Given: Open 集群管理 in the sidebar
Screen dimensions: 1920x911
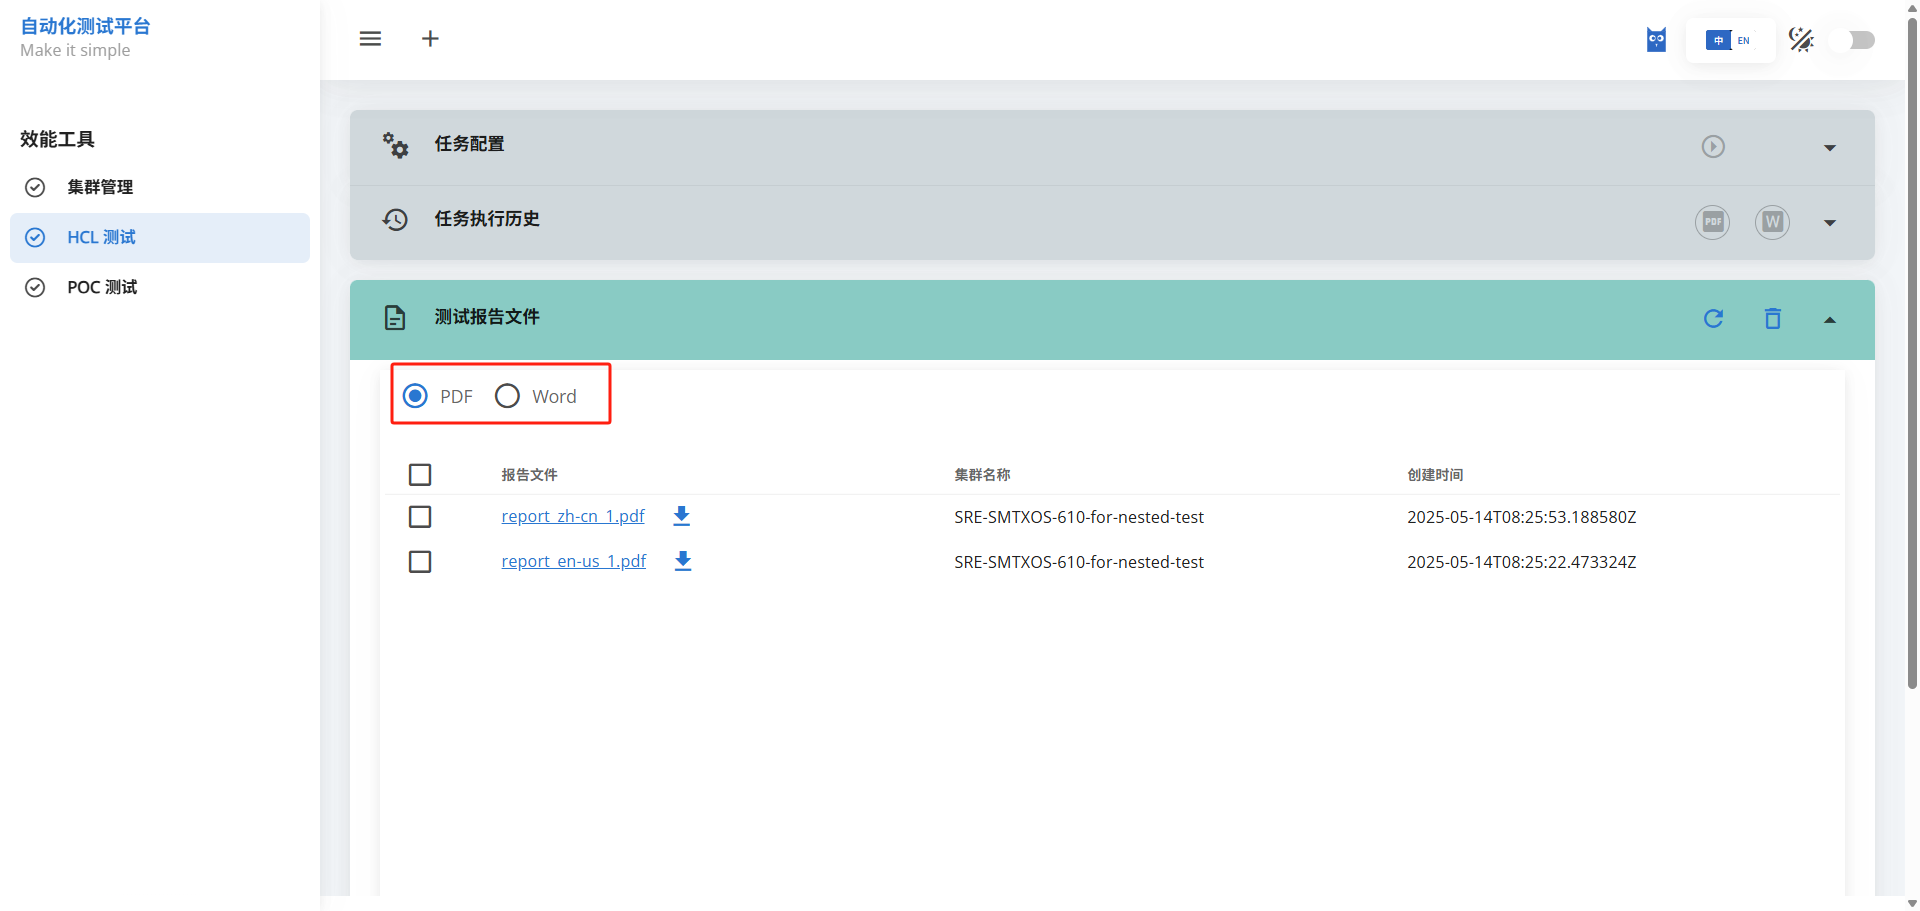Looking at the screenshot, I should (100, 187).
